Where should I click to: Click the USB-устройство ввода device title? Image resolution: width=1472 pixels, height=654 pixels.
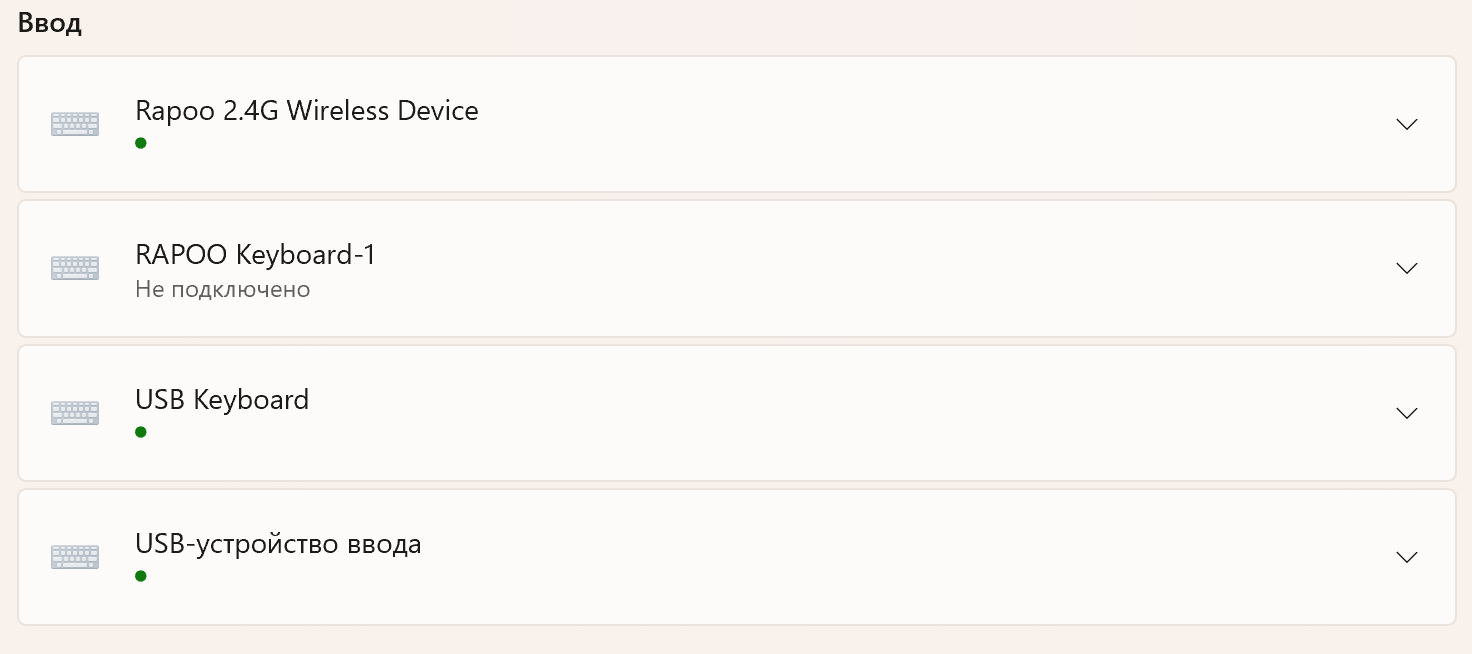[x=278, y=545]
